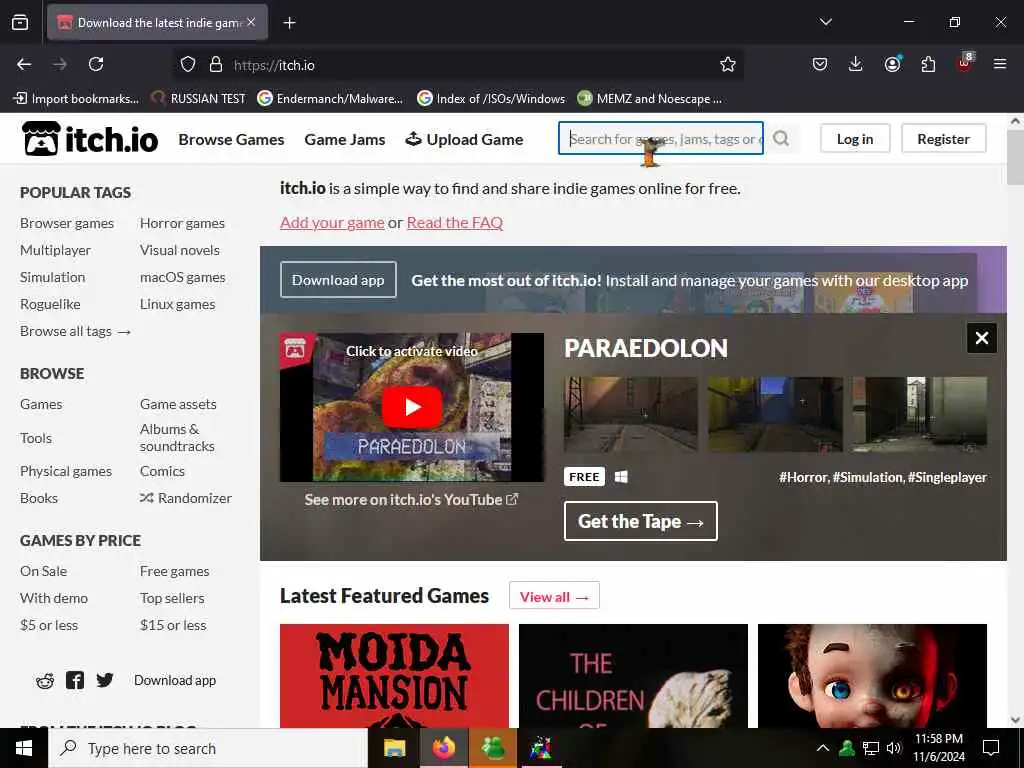Click the site padlock icon
This screenshot has height=768, width=1024.
pyautogui.click(x=216, y=64)
